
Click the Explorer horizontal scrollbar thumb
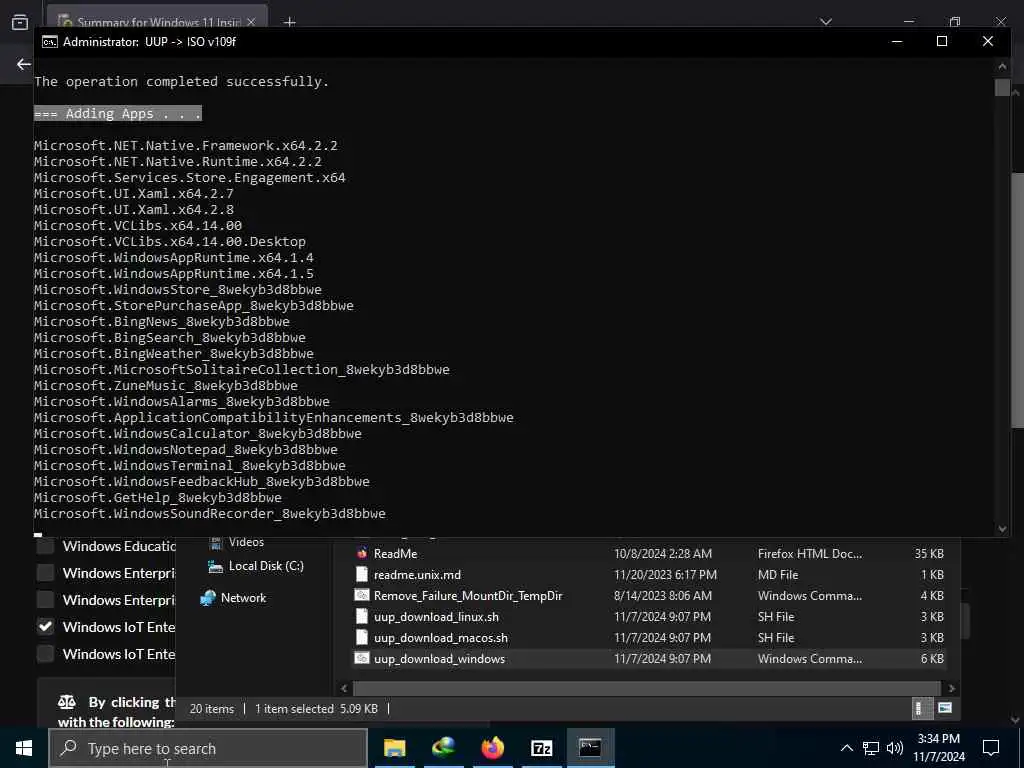(x=647, y=688)
